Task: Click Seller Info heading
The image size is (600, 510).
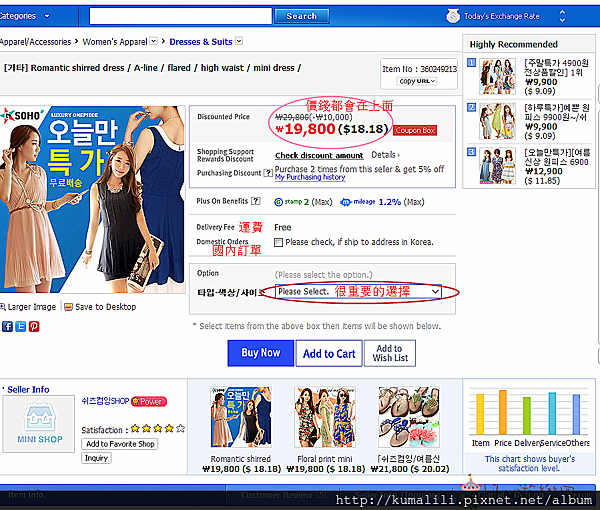Action: [x=28, y=389]
